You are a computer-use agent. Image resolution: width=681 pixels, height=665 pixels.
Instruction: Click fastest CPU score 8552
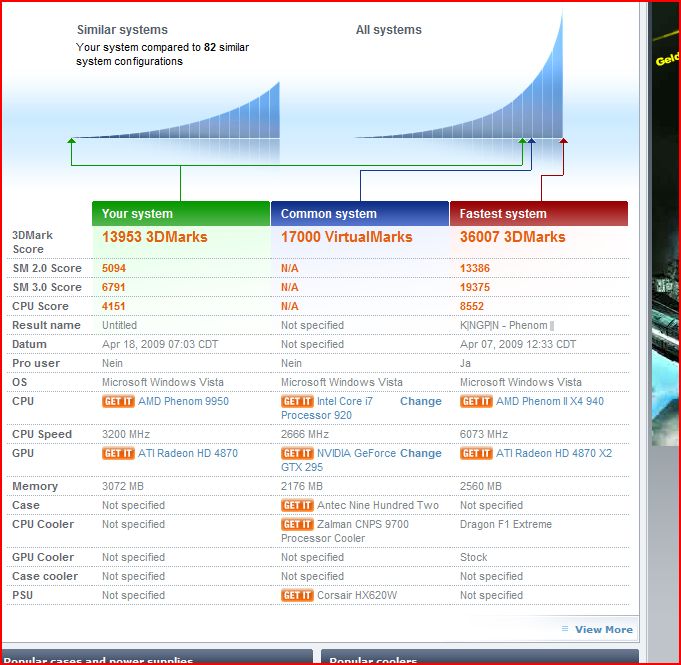click(472, 306)
